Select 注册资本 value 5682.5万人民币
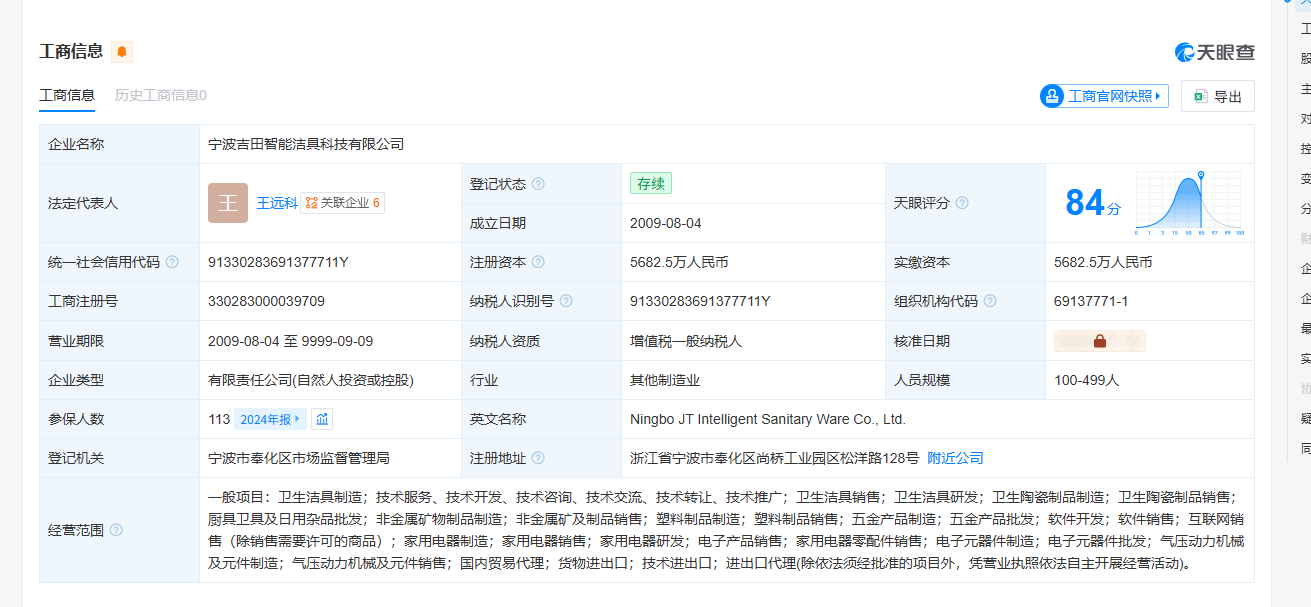This screenshot has height=607, width=1311. (679, 262)
